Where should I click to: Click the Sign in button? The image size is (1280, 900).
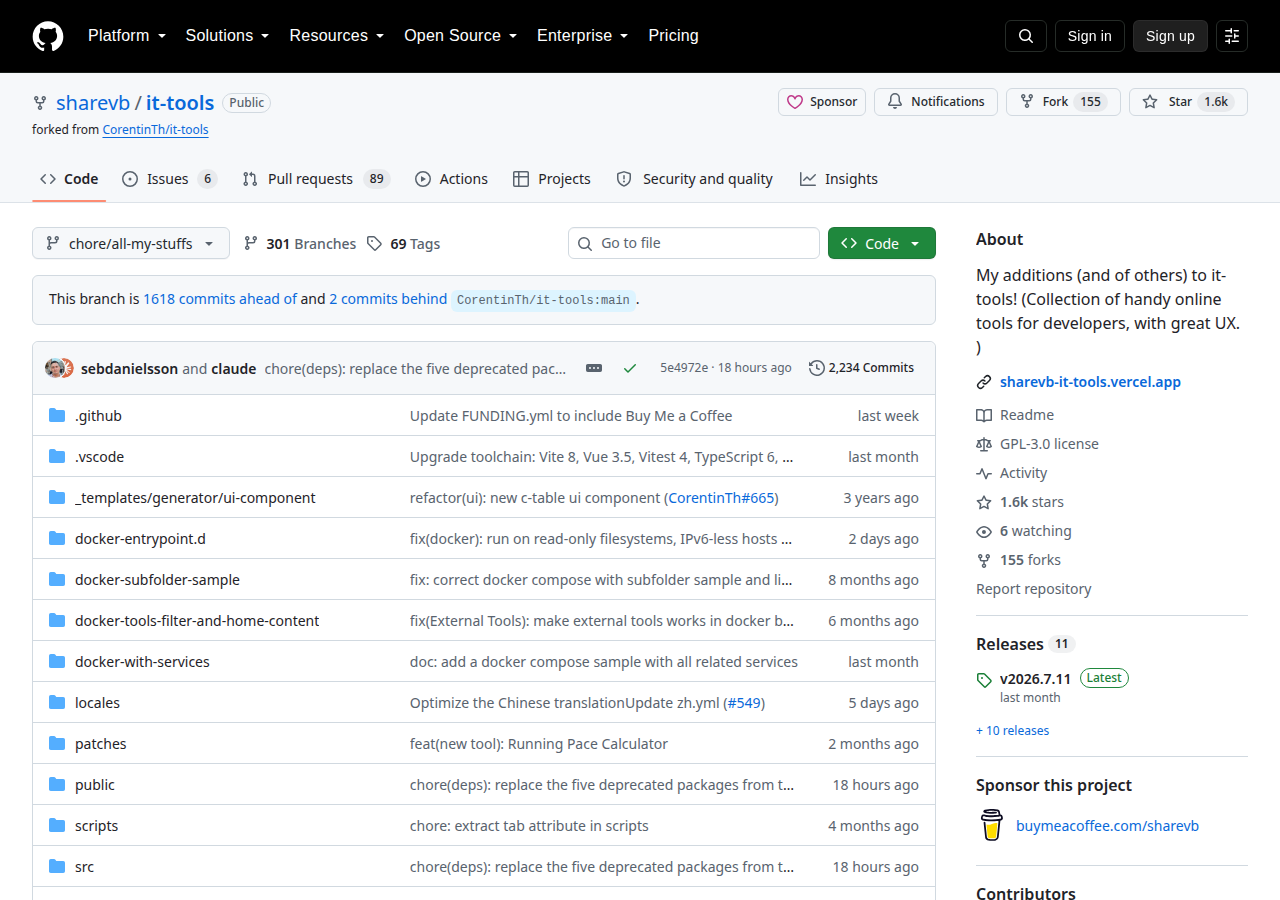click(x=1090, y=36)
